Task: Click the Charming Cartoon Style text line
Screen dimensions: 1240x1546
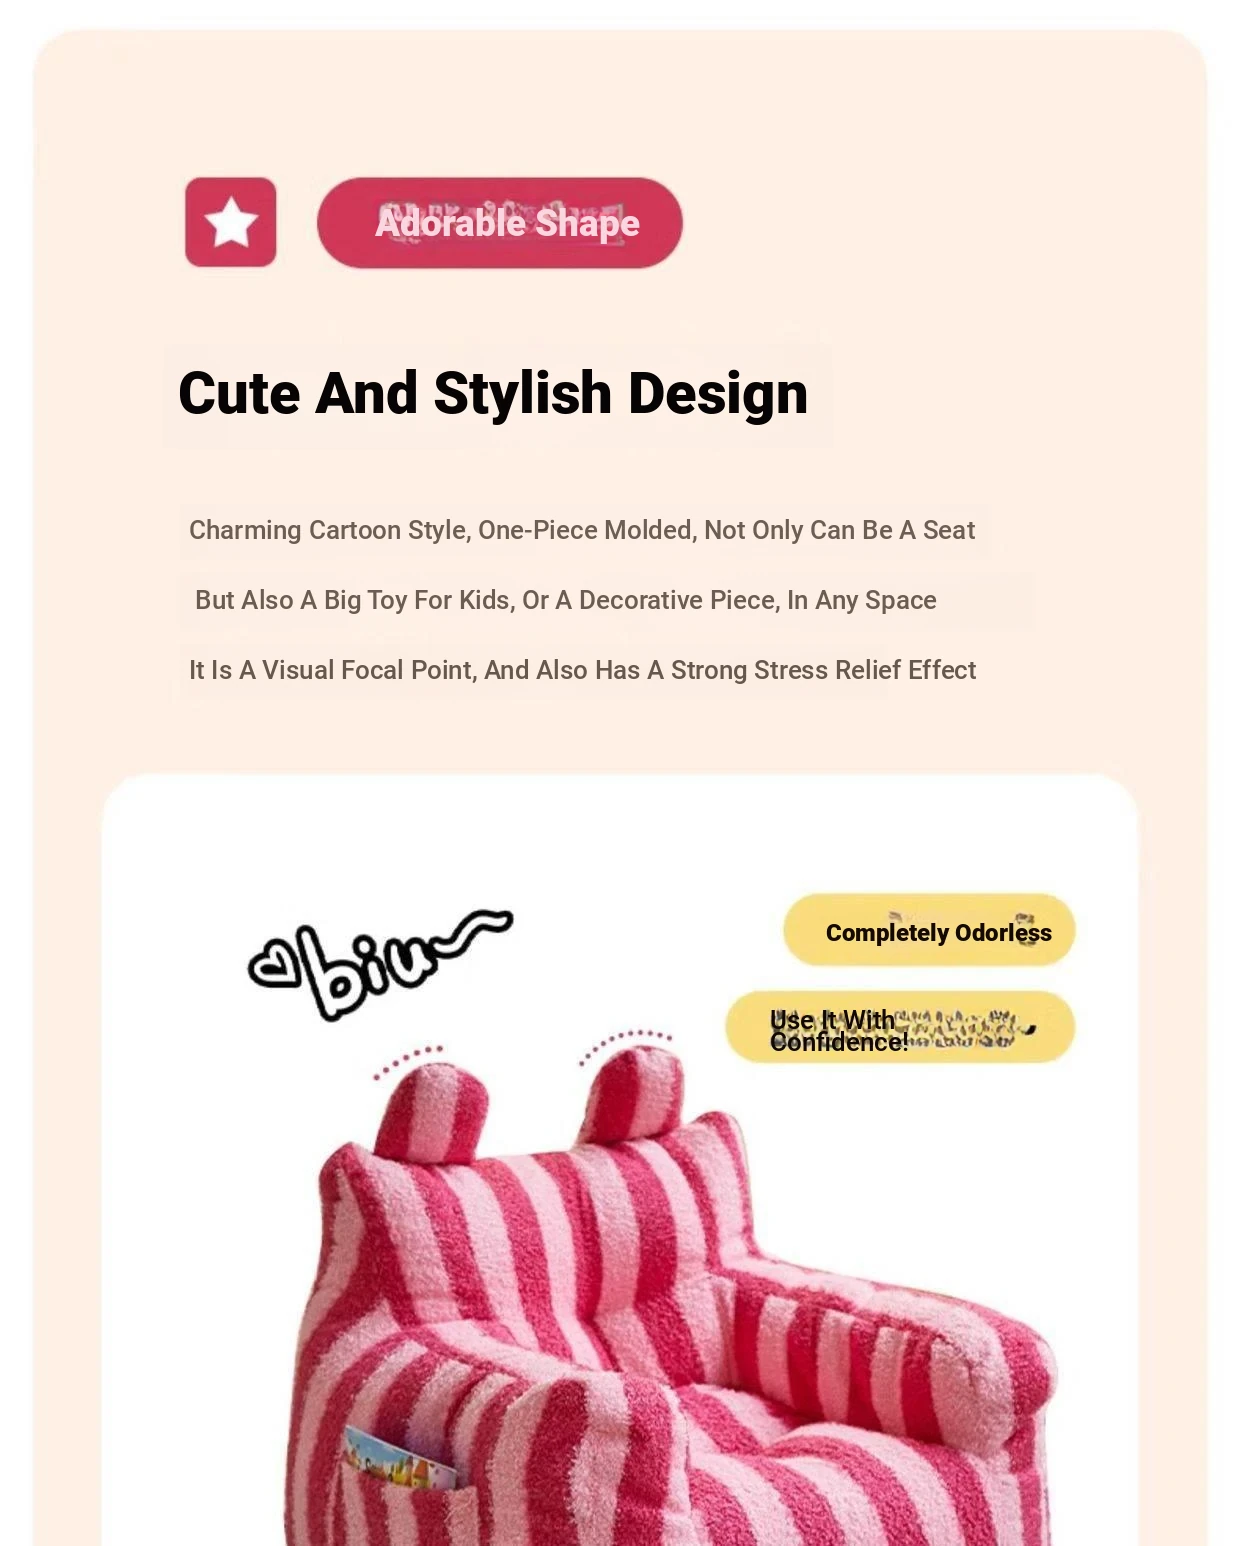Action: pos(582,530)
